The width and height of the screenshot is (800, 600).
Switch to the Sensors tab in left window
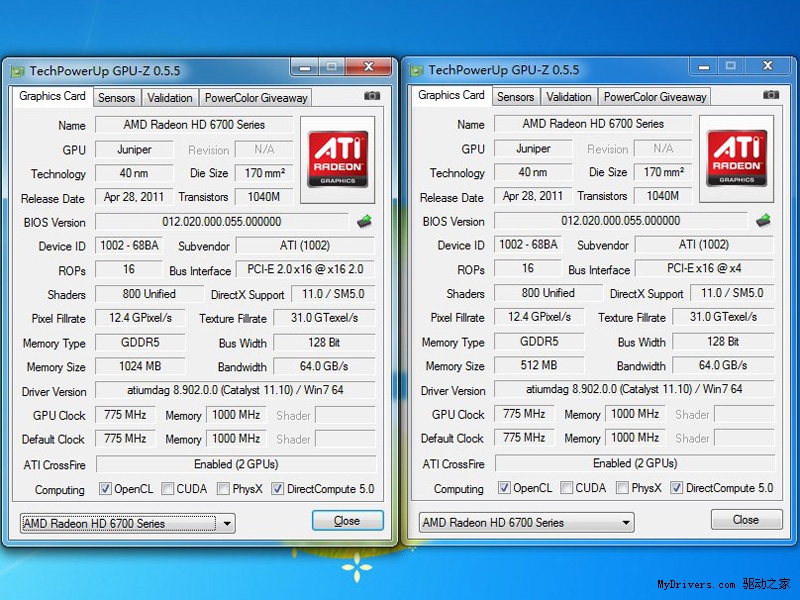pos(116,98)
